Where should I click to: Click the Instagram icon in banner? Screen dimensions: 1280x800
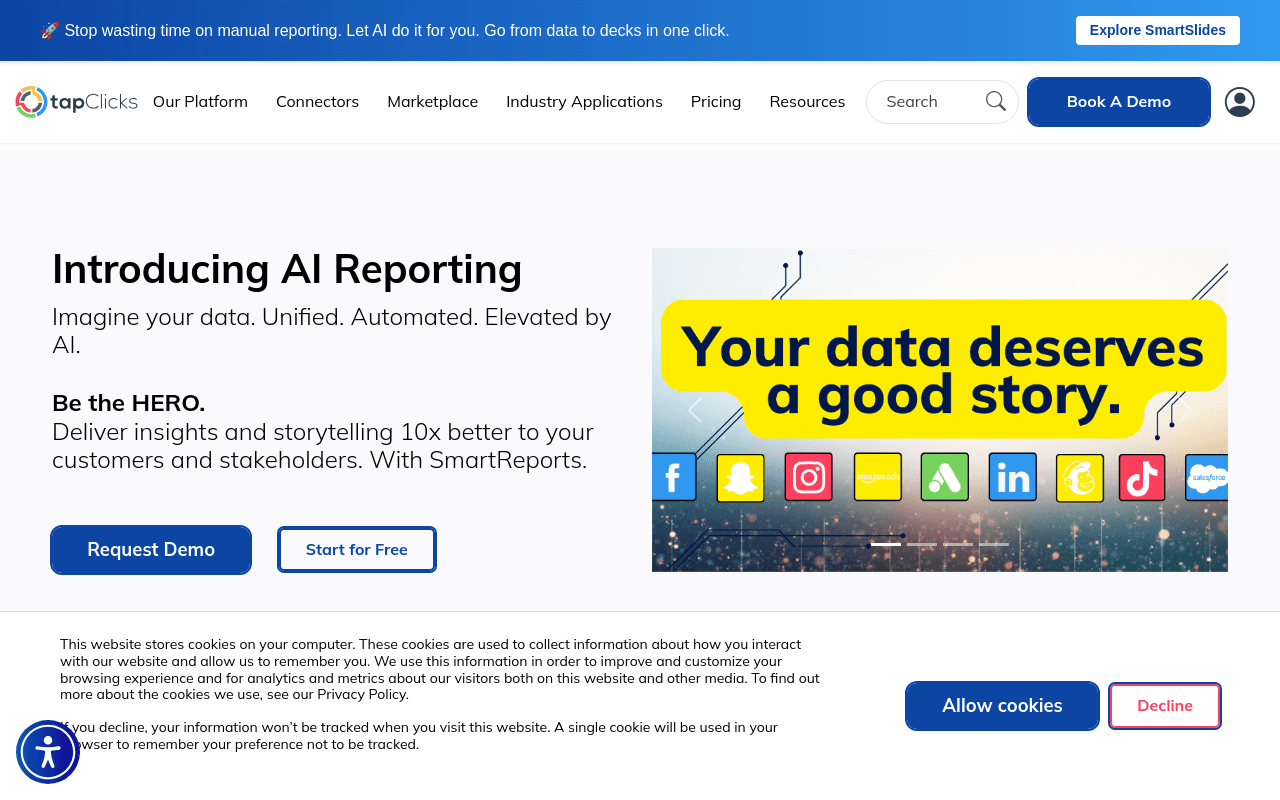pyautogui.click(x=809, y=477)
